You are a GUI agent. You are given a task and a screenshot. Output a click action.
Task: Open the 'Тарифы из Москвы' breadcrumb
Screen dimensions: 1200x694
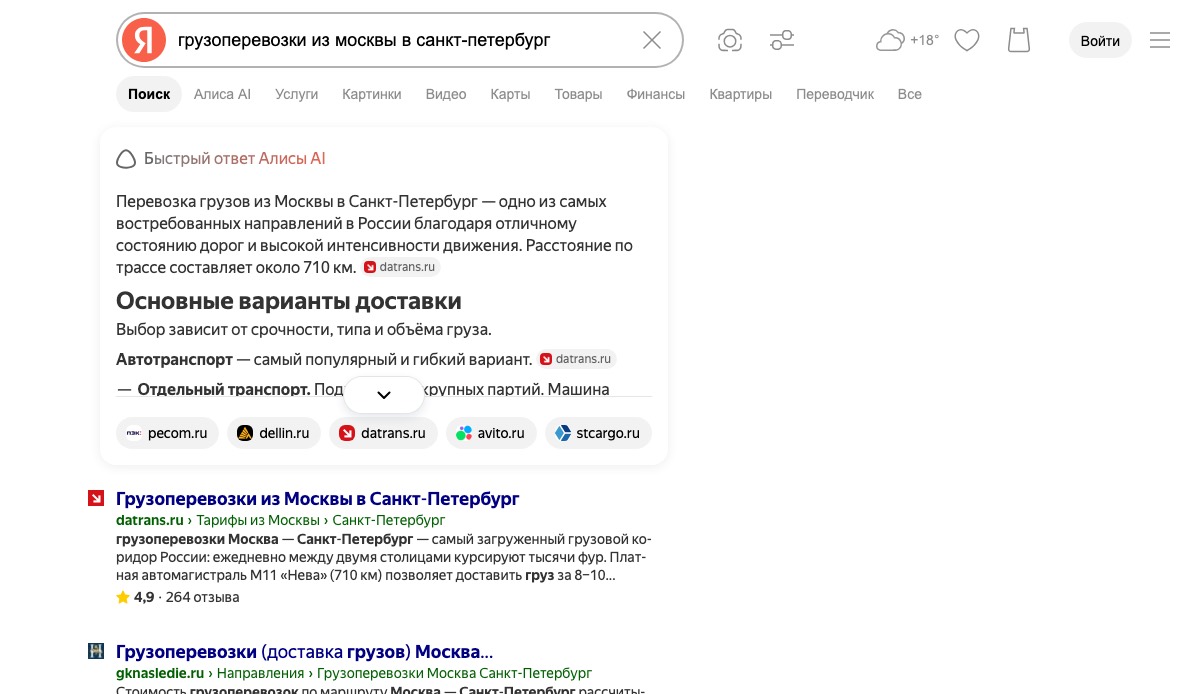(258, 520)
